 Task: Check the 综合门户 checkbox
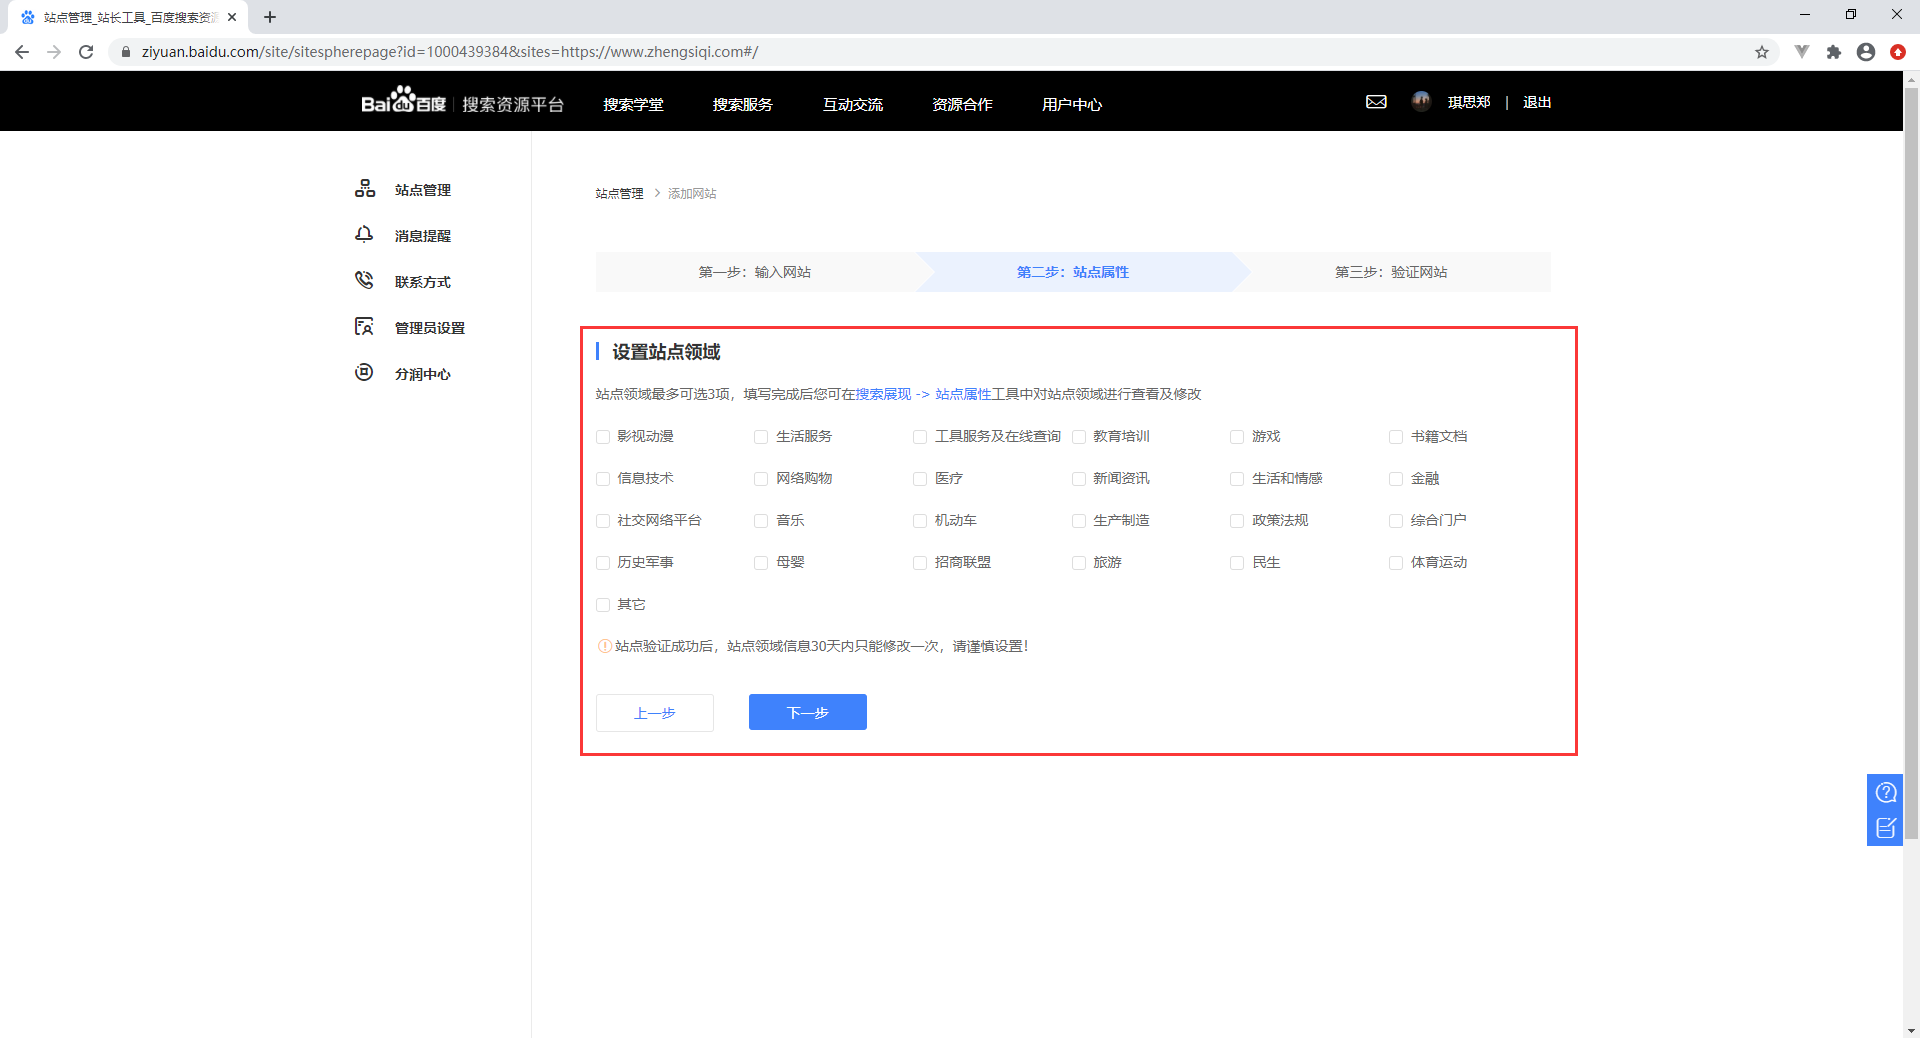[1396, 521]
